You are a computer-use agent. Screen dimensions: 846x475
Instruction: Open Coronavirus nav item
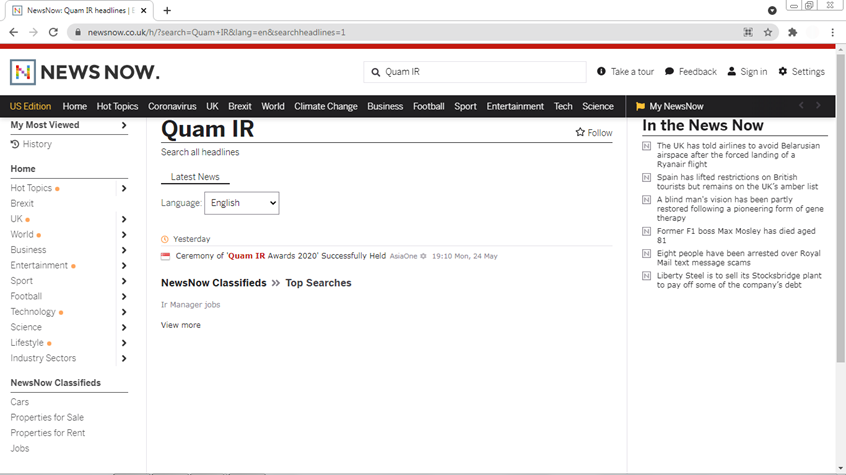click(172, 106)
